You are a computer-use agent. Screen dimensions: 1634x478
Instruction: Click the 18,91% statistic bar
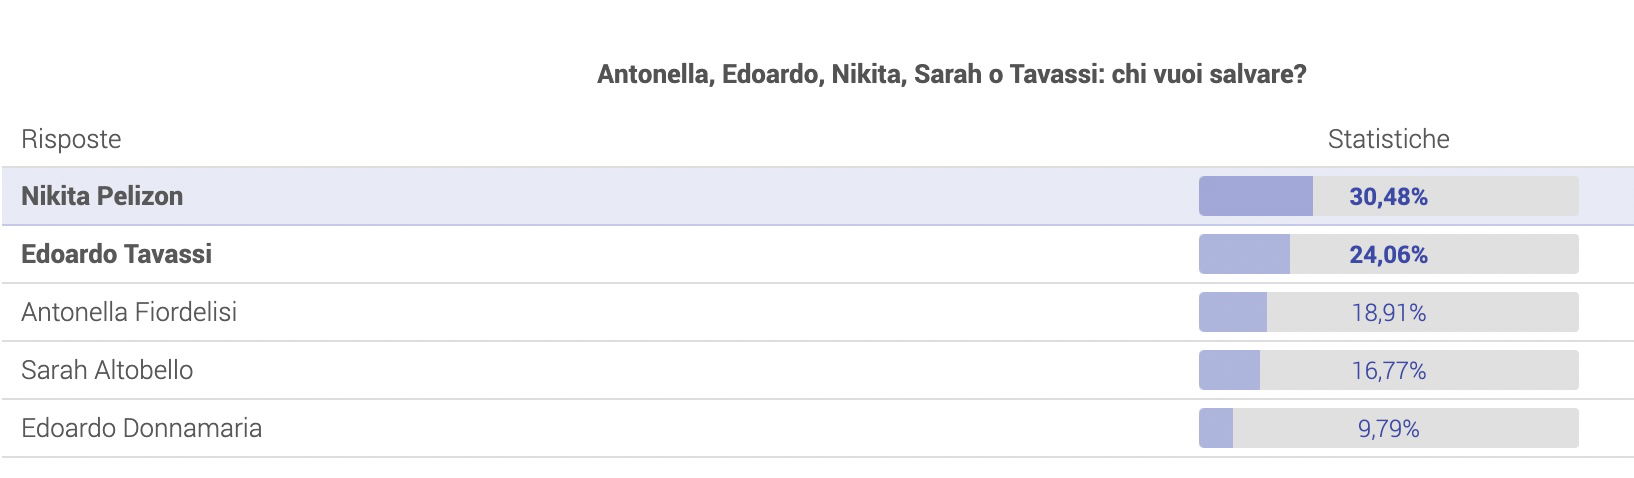pyautogui.click(x=1389, y=312)
